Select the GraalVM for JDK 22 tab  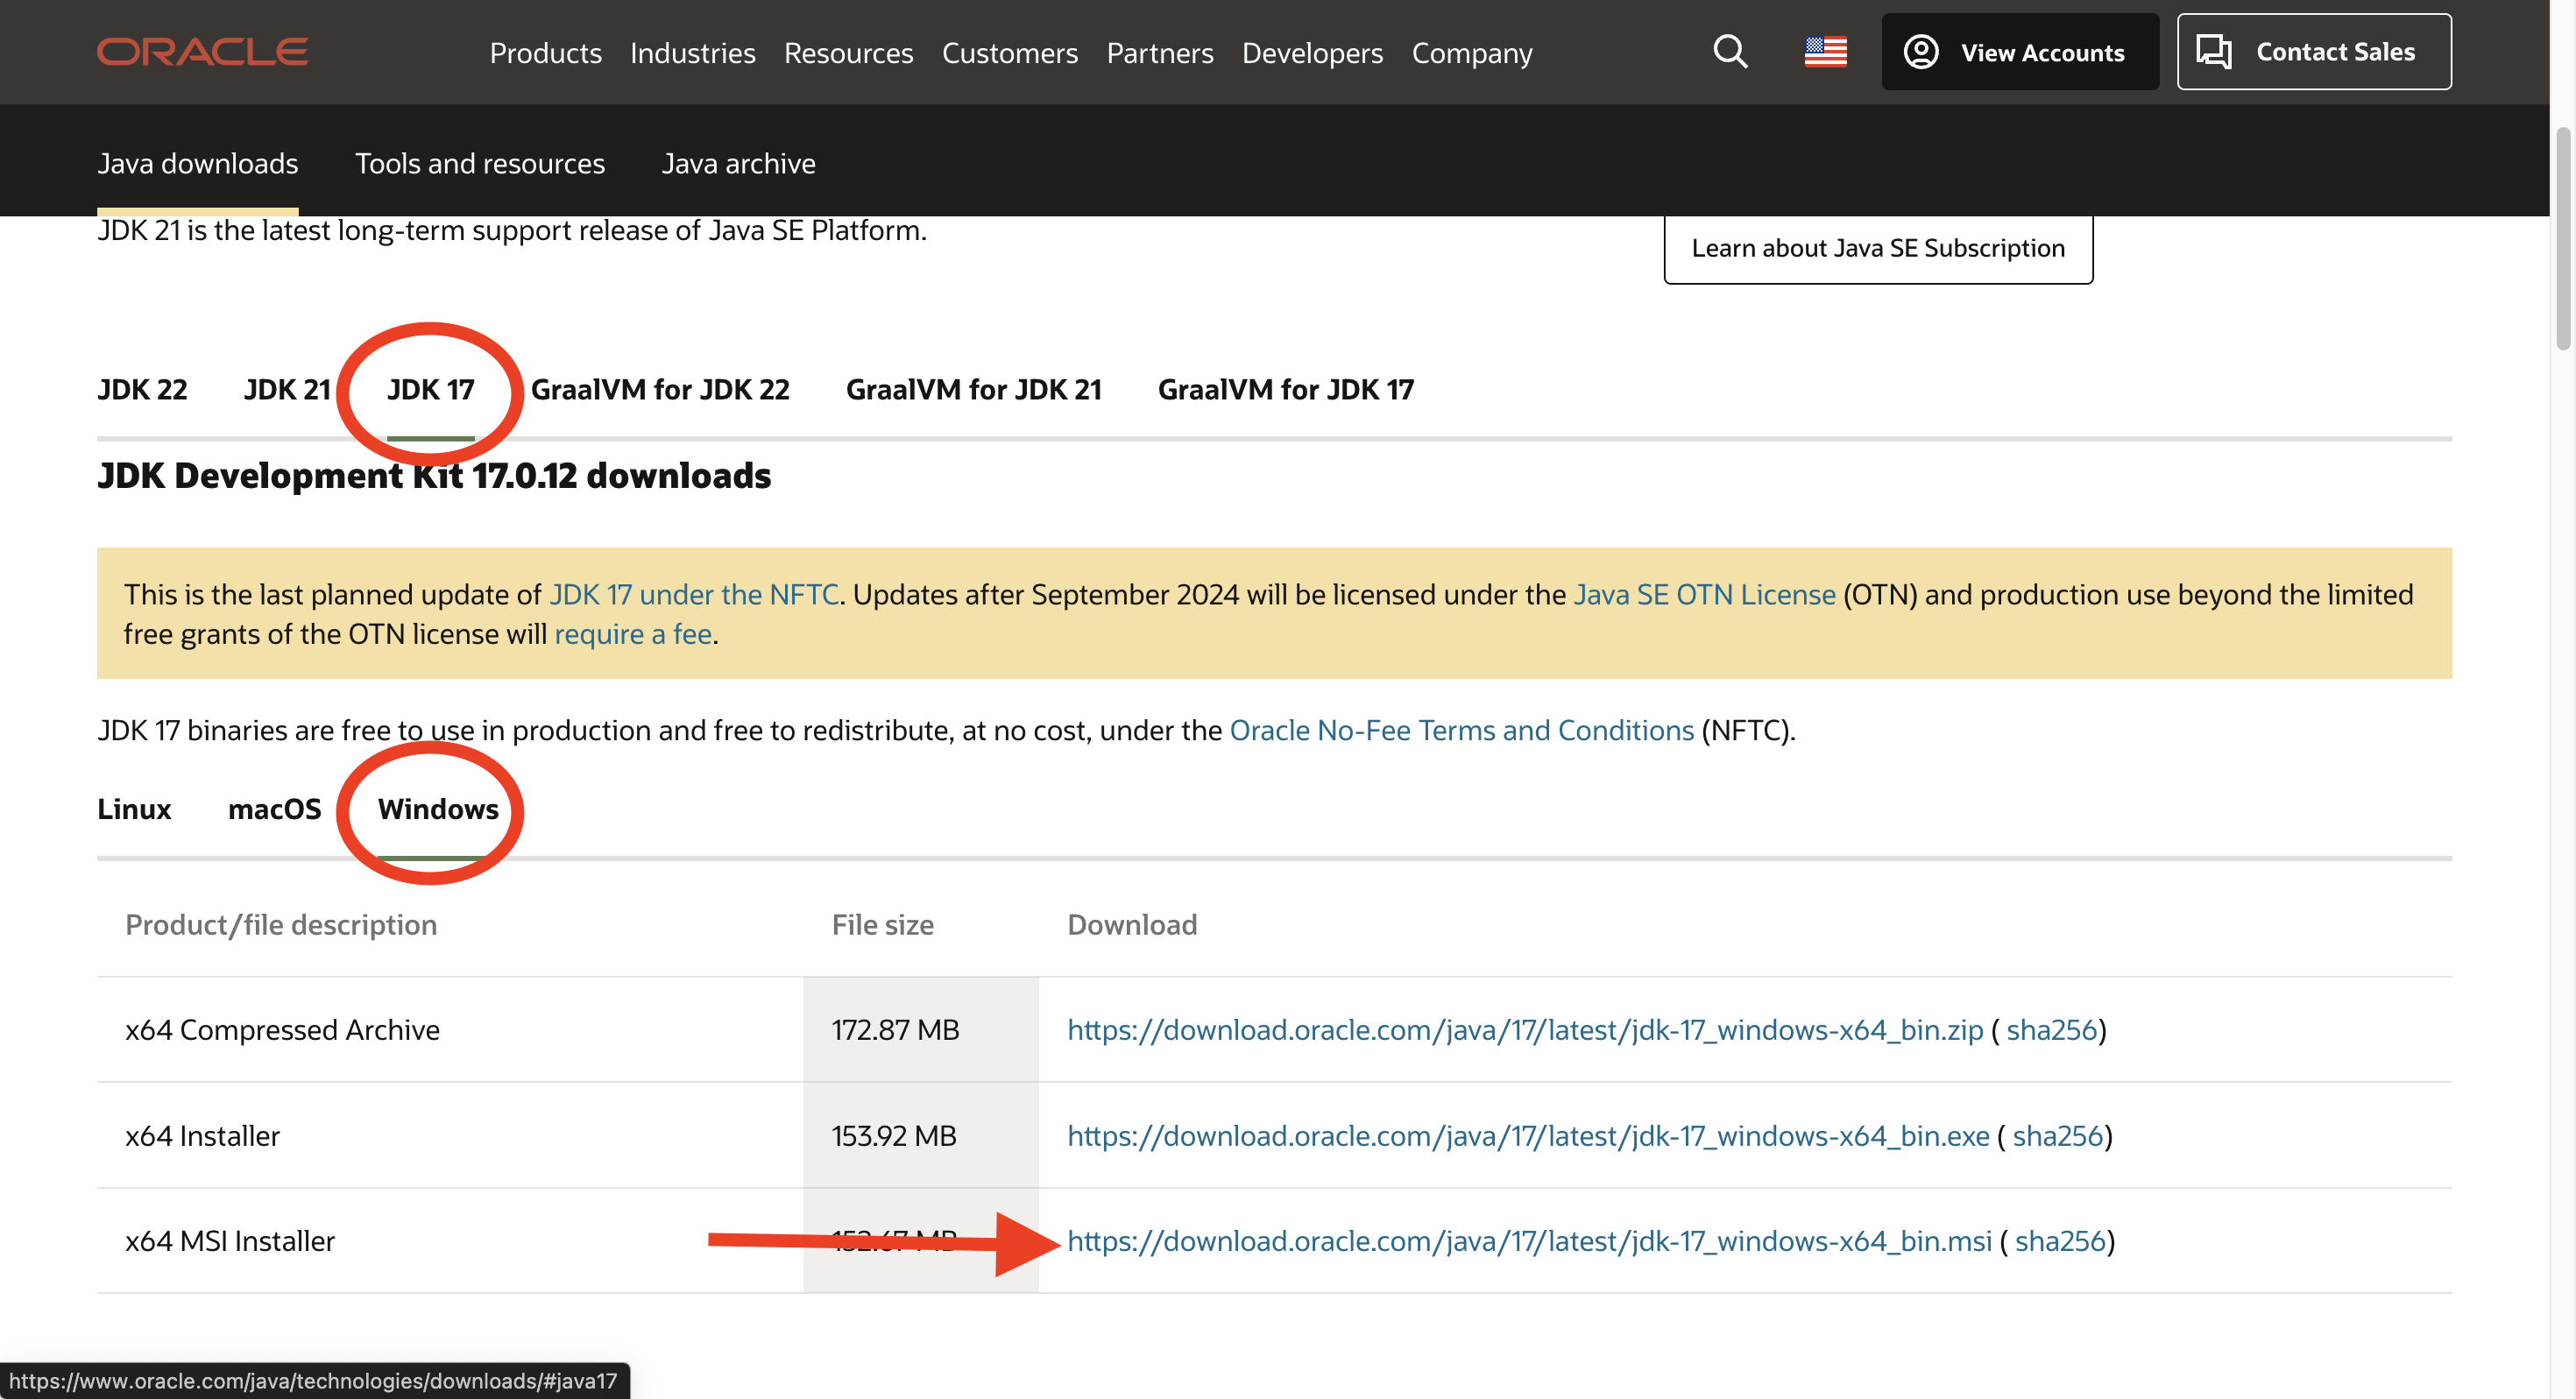[x=660, y=389]
